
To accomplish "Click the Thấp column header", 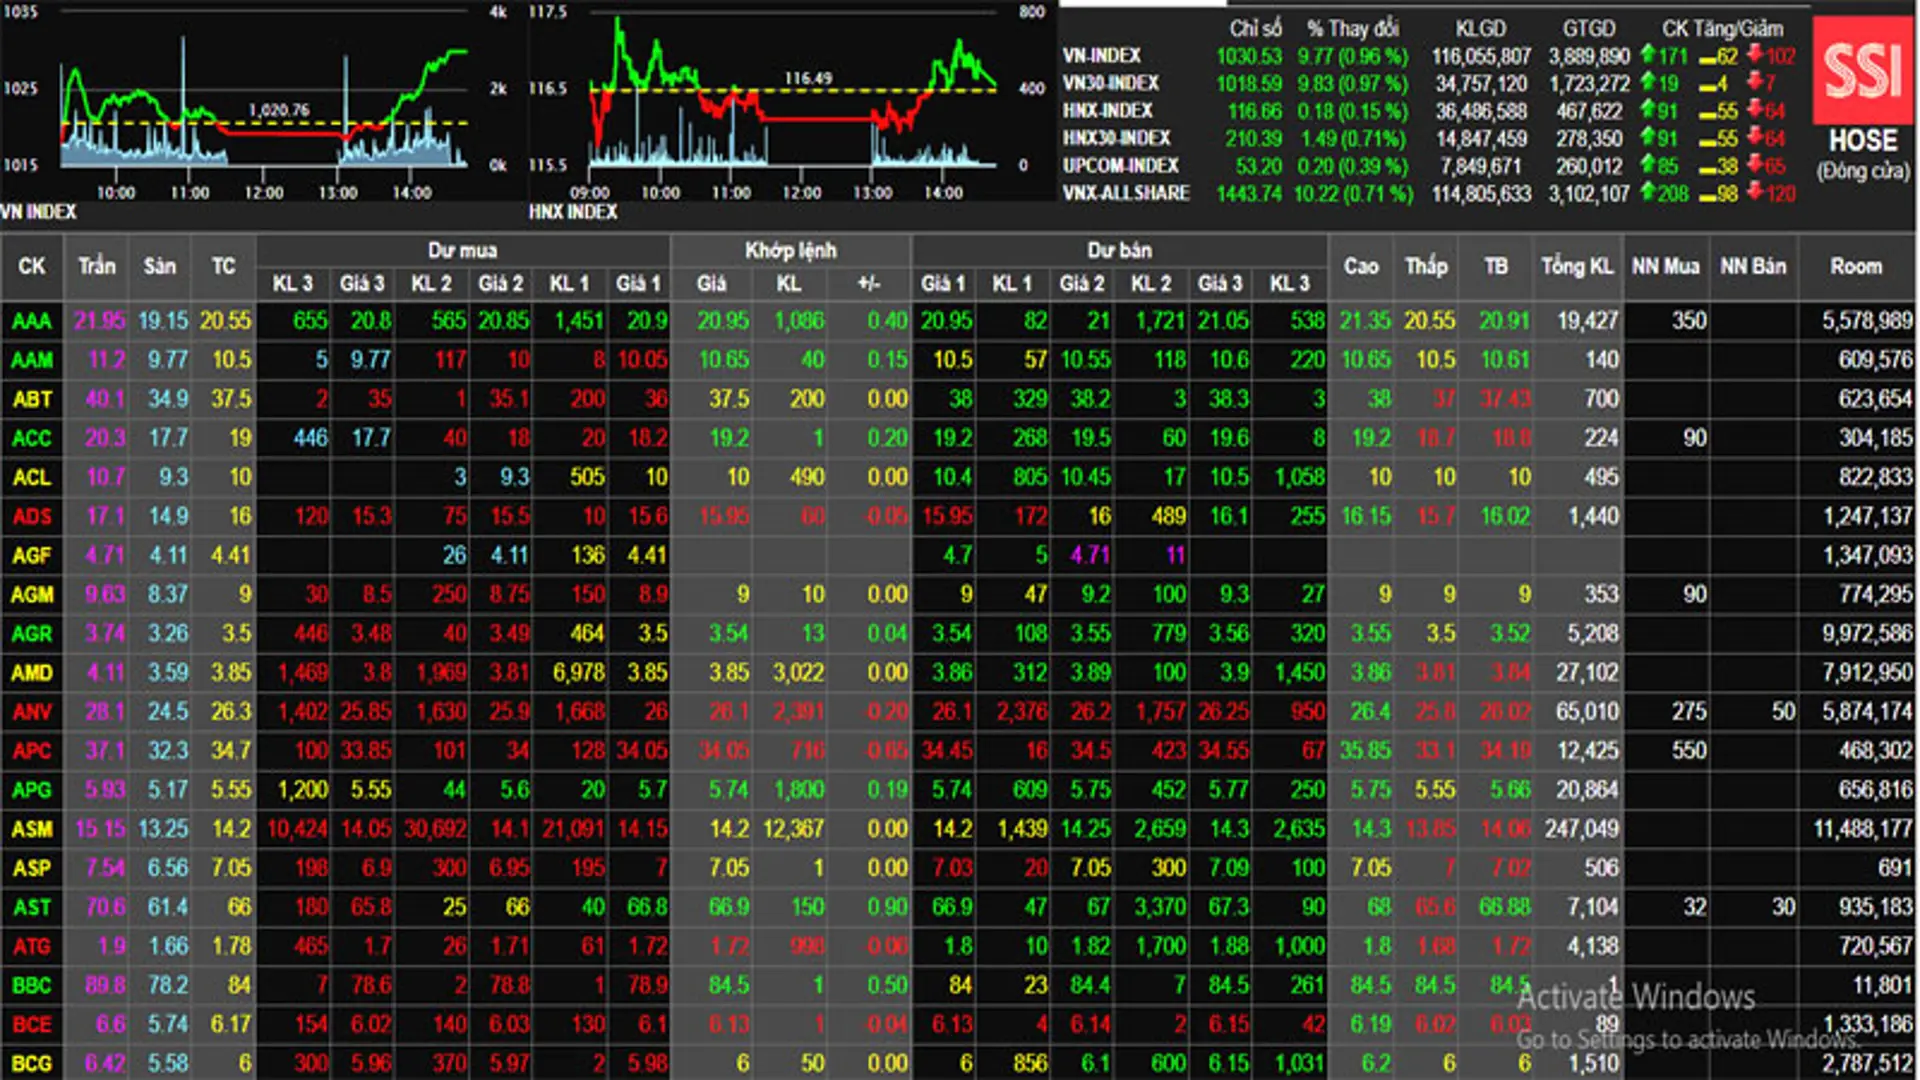I will (1426, 266).
